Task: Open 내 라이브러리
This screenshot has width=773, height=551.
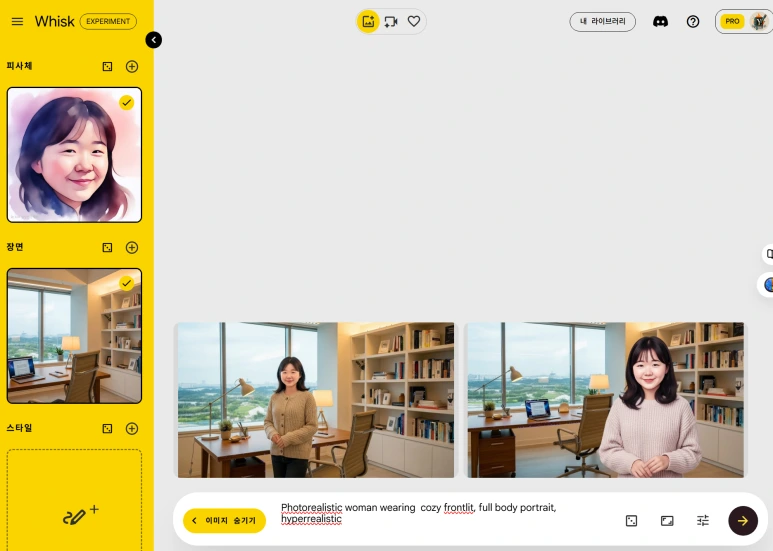Action: [x=602, y=22]
